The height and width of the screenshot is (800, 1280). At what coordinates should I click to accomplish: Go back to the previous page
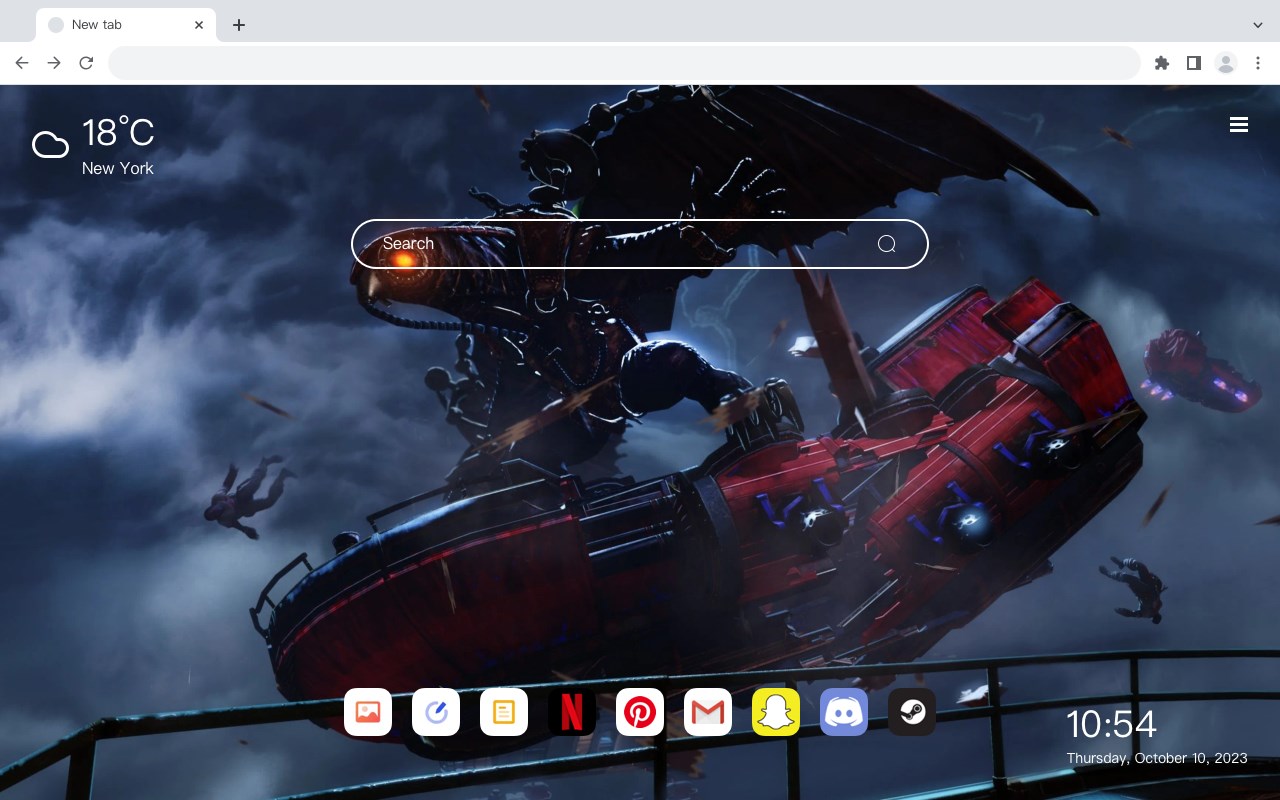click(x=22, y=63)
